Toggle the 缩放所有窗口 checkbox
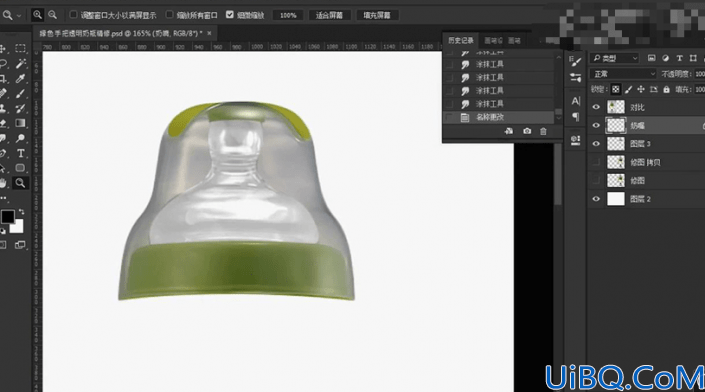 pos(169,15)
